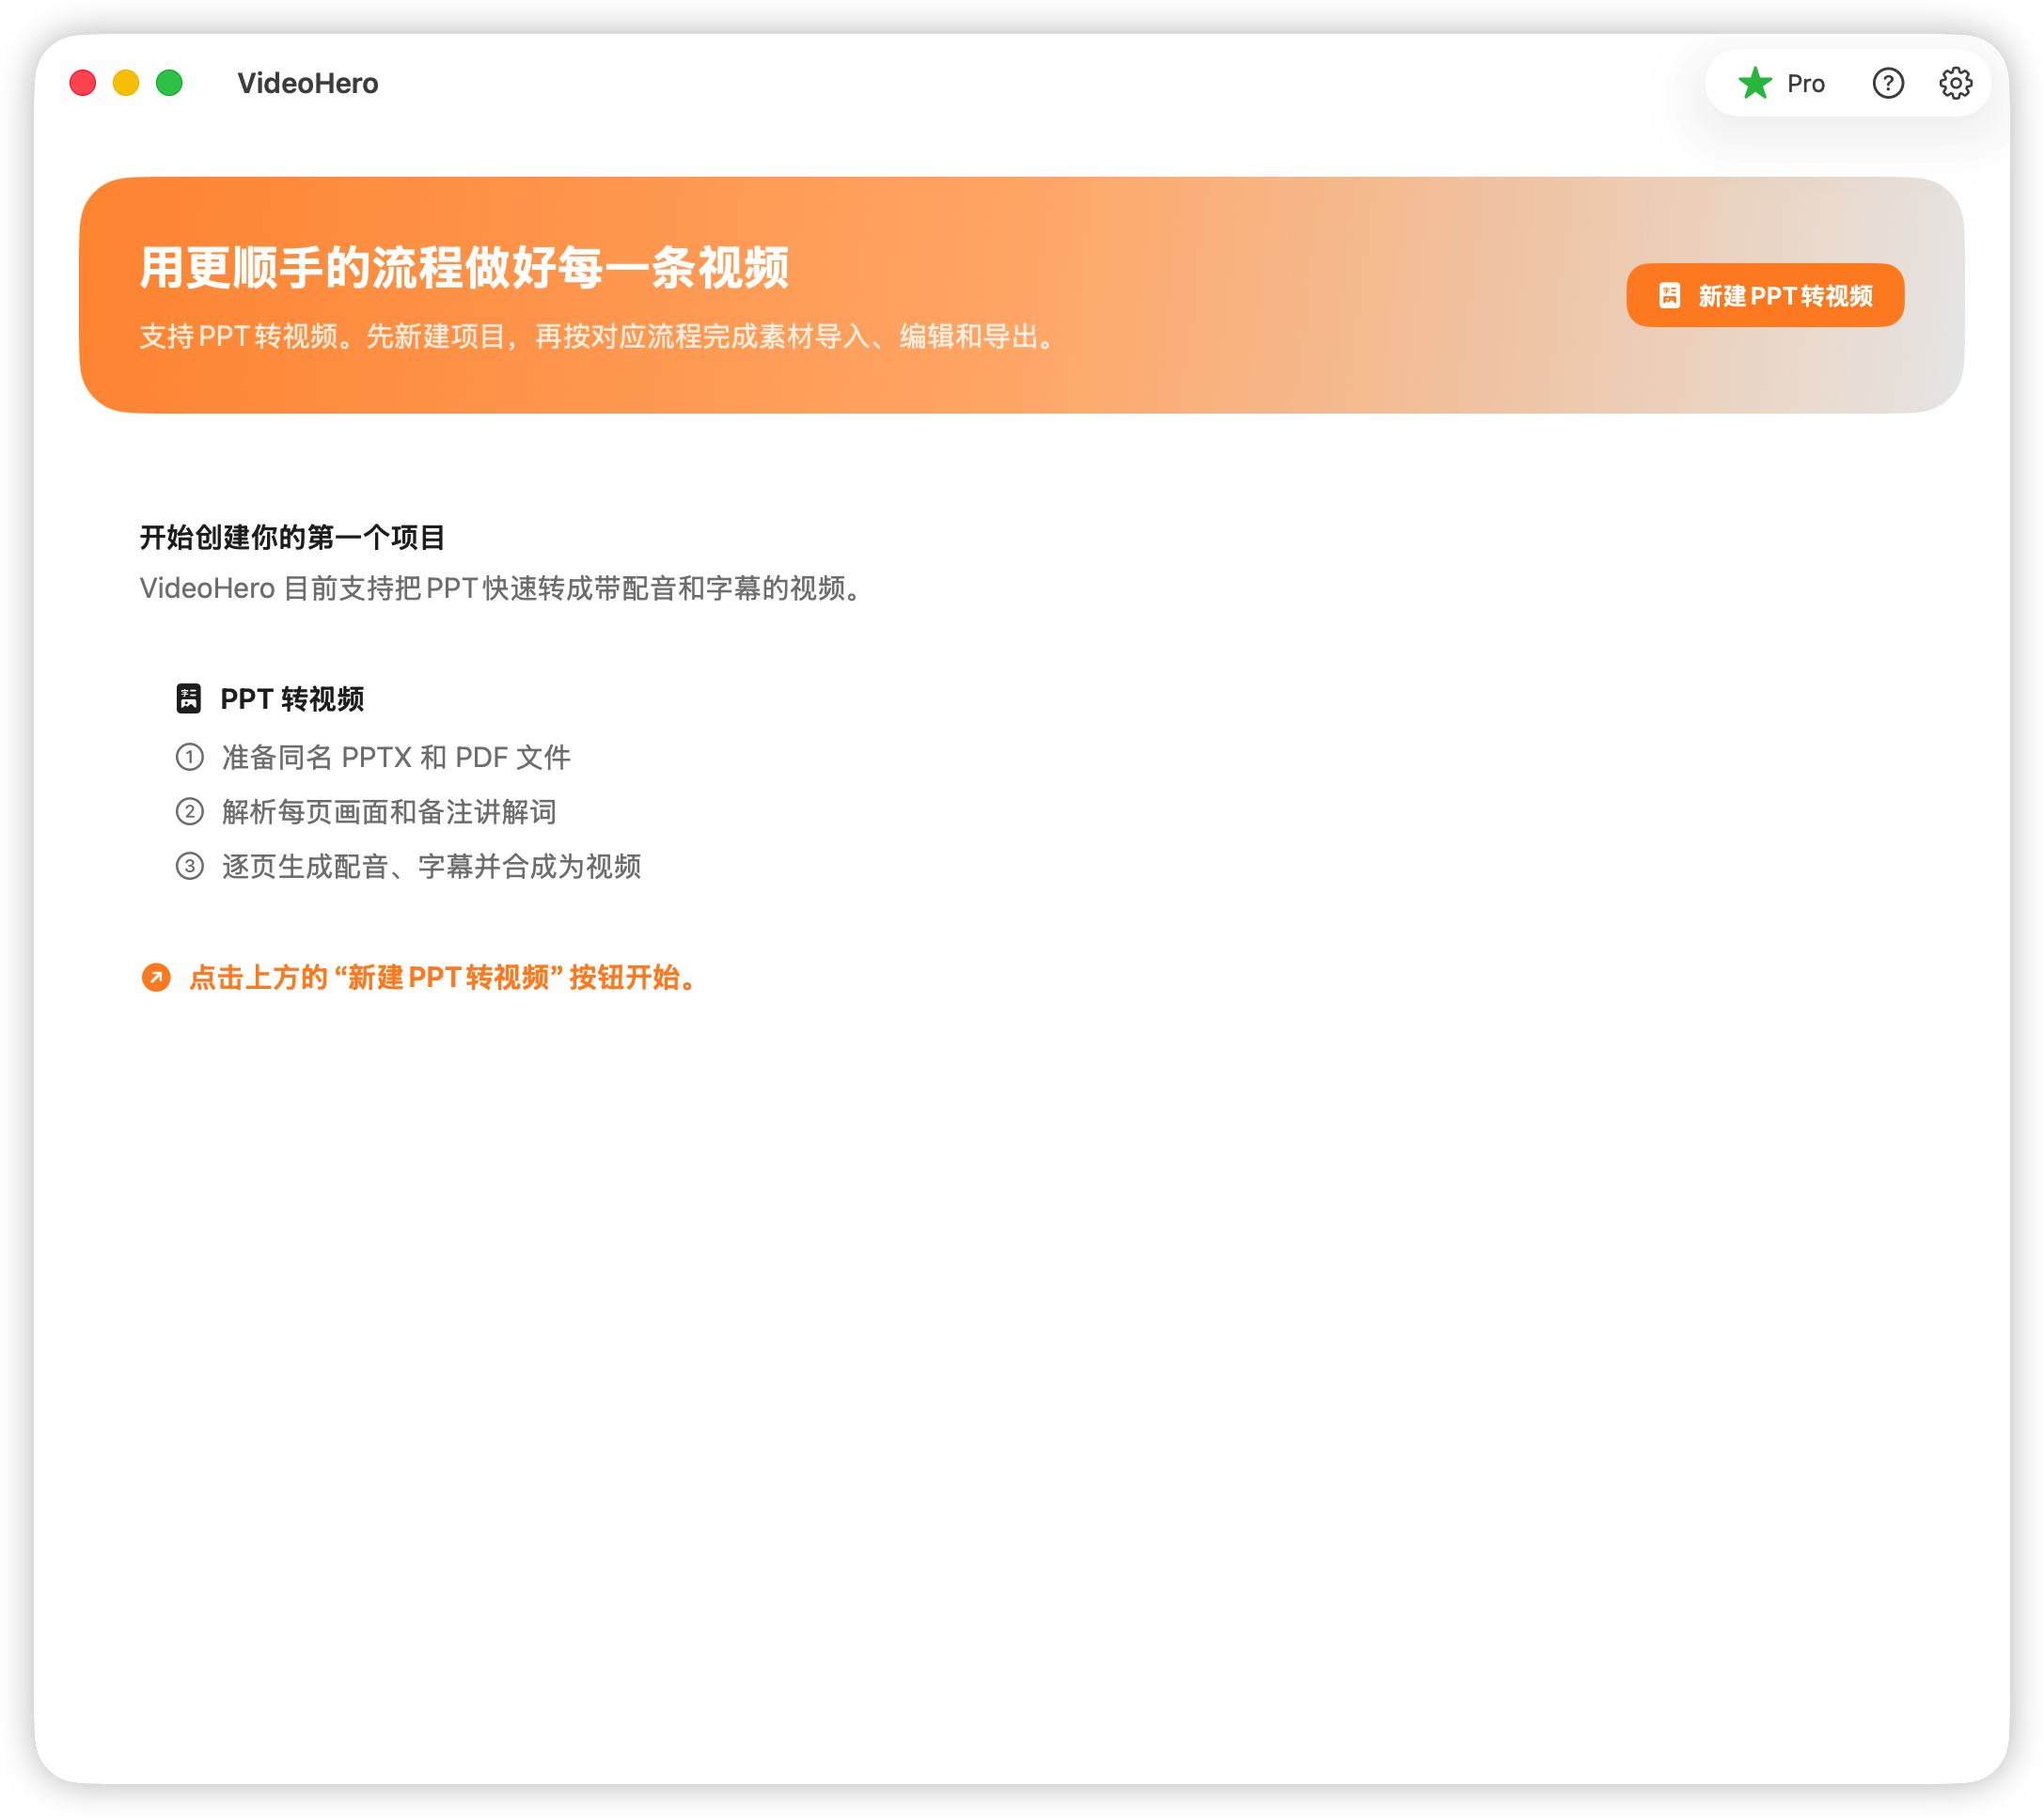
Task: Click the circled number 1 step icon
Action: click(x=190, y=757)
